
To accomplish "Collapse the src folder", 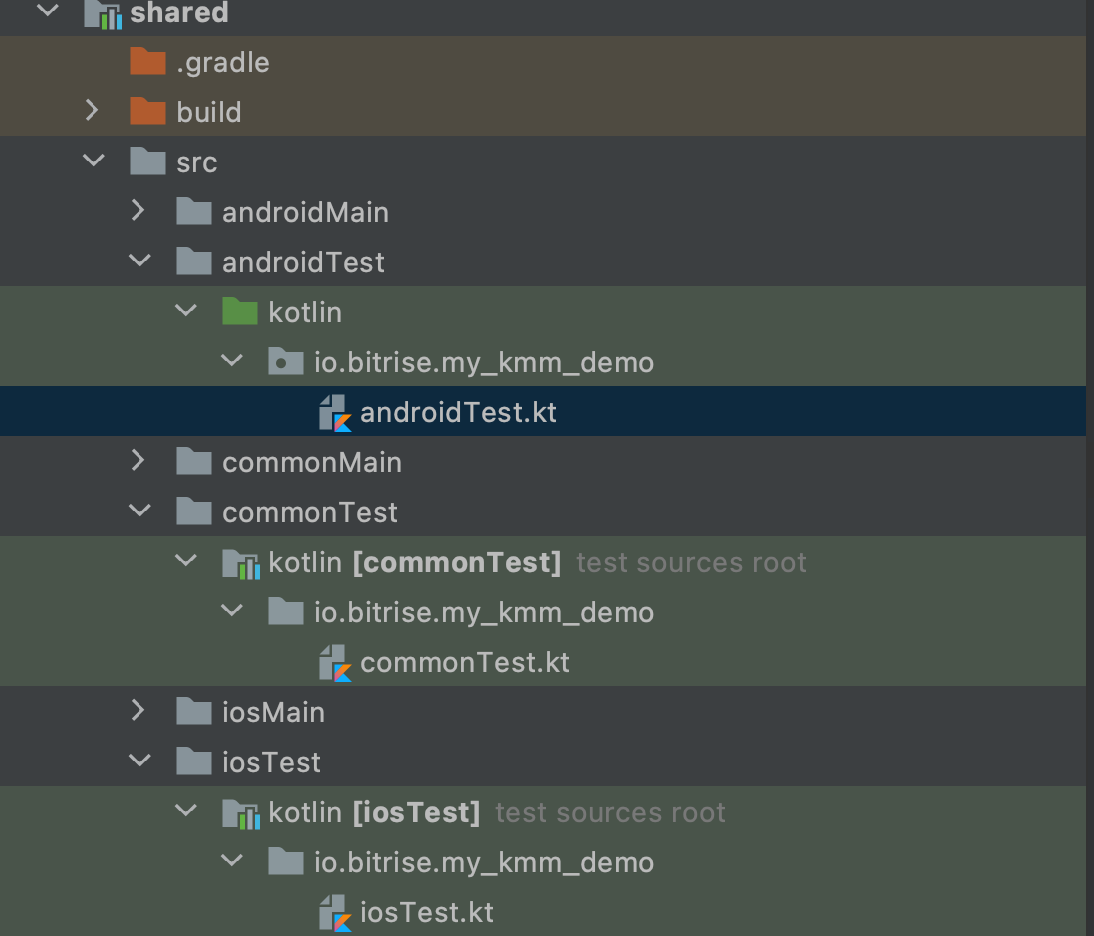I will 93,161.
